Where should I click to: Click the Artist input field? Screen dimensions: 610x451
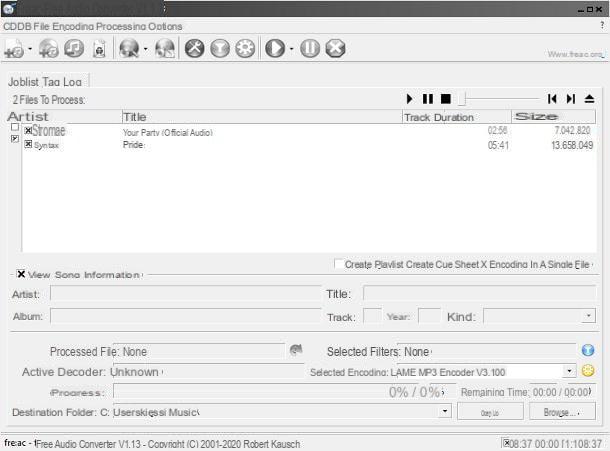[186, 293]
